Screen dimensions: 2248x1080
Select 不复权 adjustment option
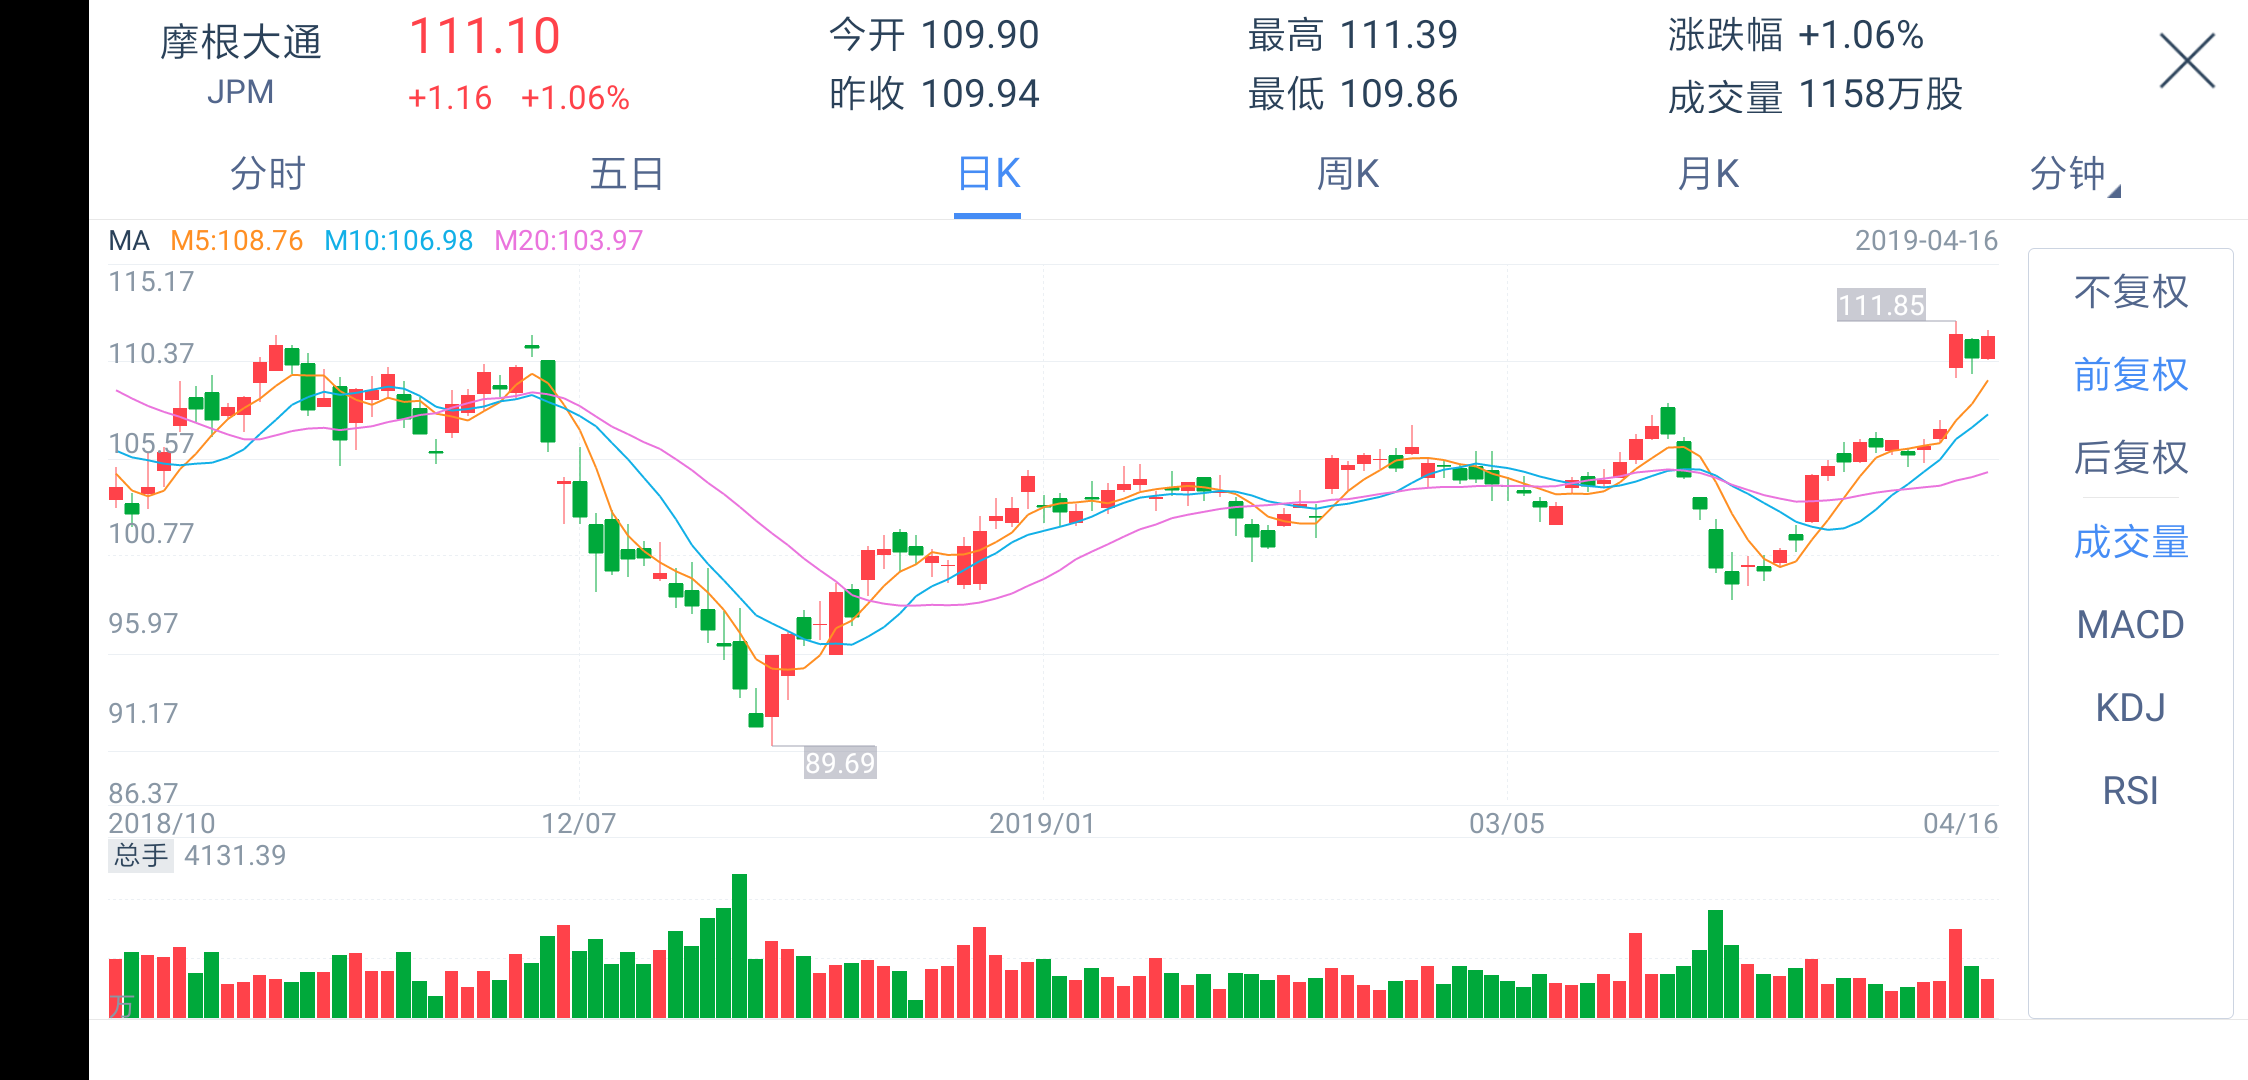point(2130,292)
